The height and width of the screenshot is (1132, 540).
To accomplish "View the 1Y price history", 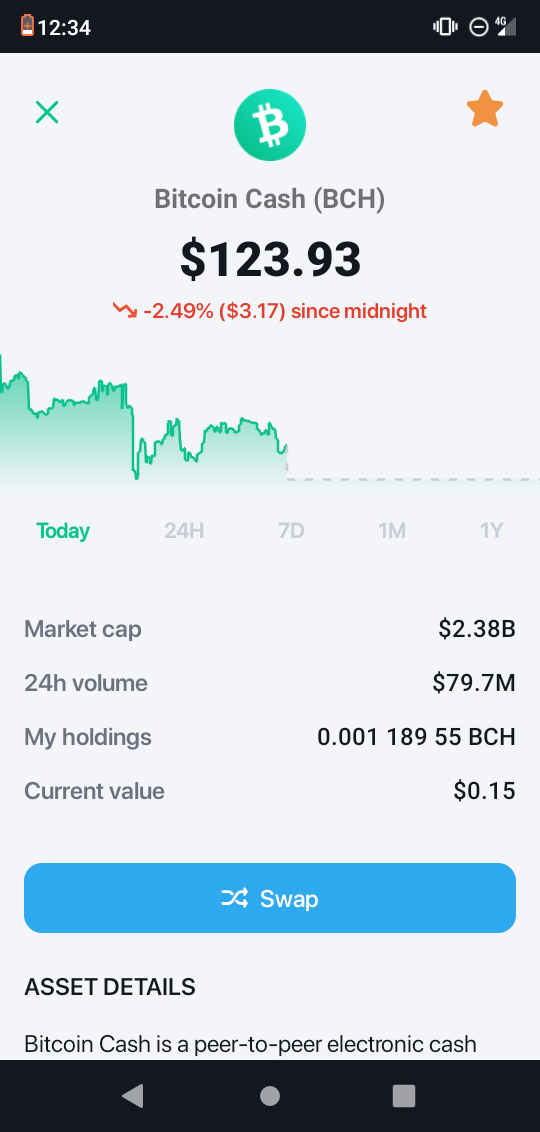I will click(491, 531).
